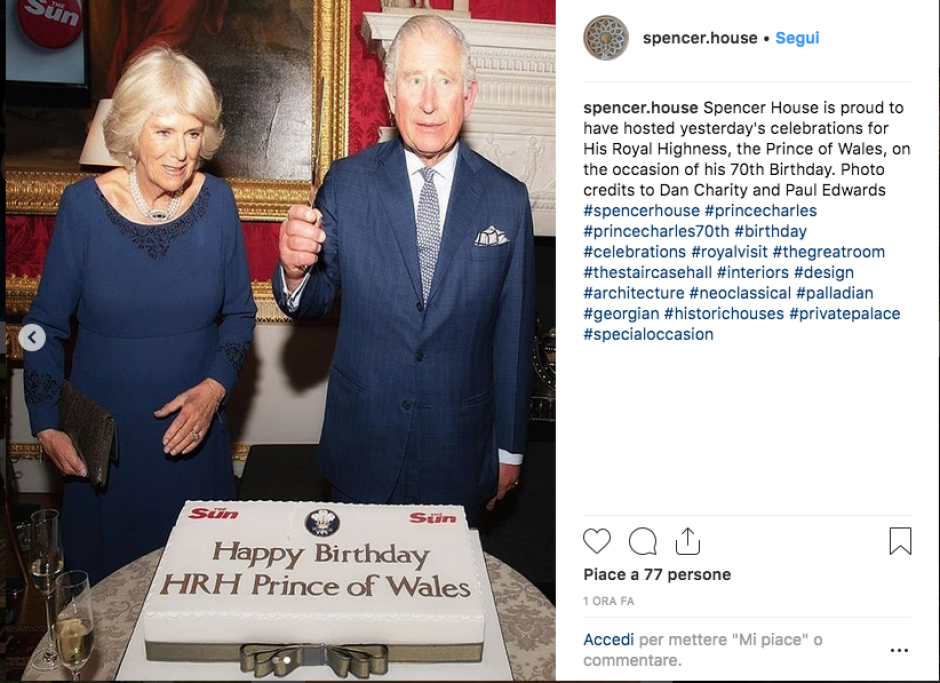View who liked via Piace a 77 persone
This screenshot has height=683, width=940.
coord(657,575)
